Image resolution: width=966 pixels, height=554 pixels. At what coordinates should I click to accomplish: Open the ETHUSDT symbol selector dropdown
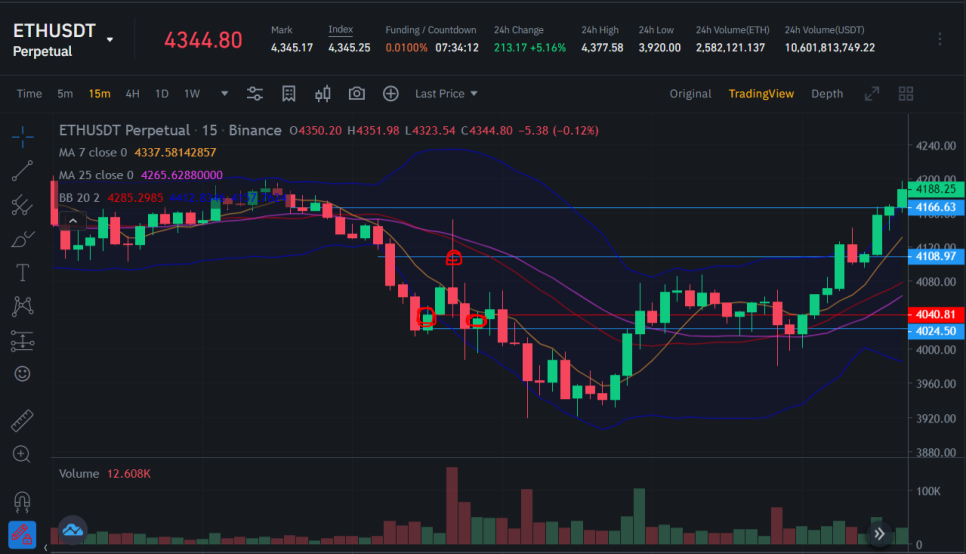pos(110,39)
